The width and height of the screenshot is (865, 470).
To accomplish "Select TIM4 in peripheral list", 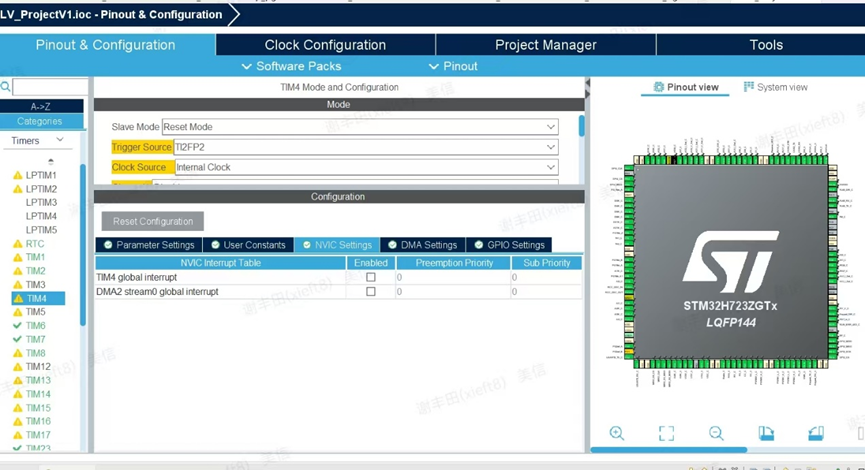I will click(x=38, y=298).
